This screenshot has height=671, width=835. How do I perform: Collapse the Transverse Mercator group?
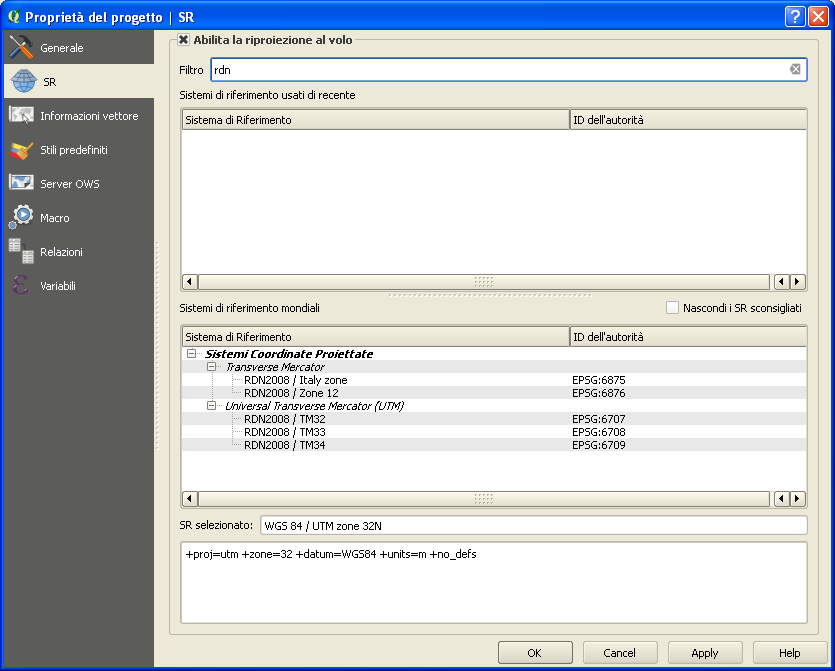(212, 367)
